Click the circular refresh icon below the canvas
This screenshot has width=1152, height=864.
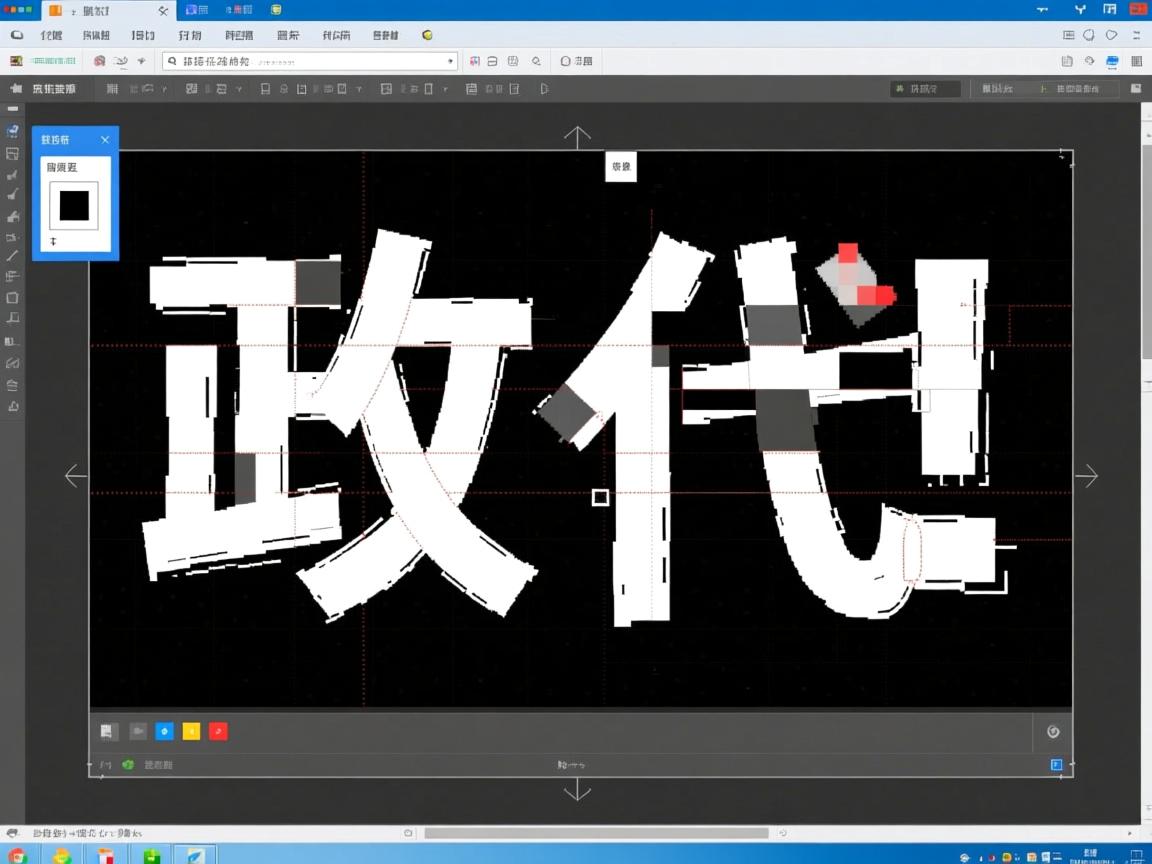point(1053,731)
